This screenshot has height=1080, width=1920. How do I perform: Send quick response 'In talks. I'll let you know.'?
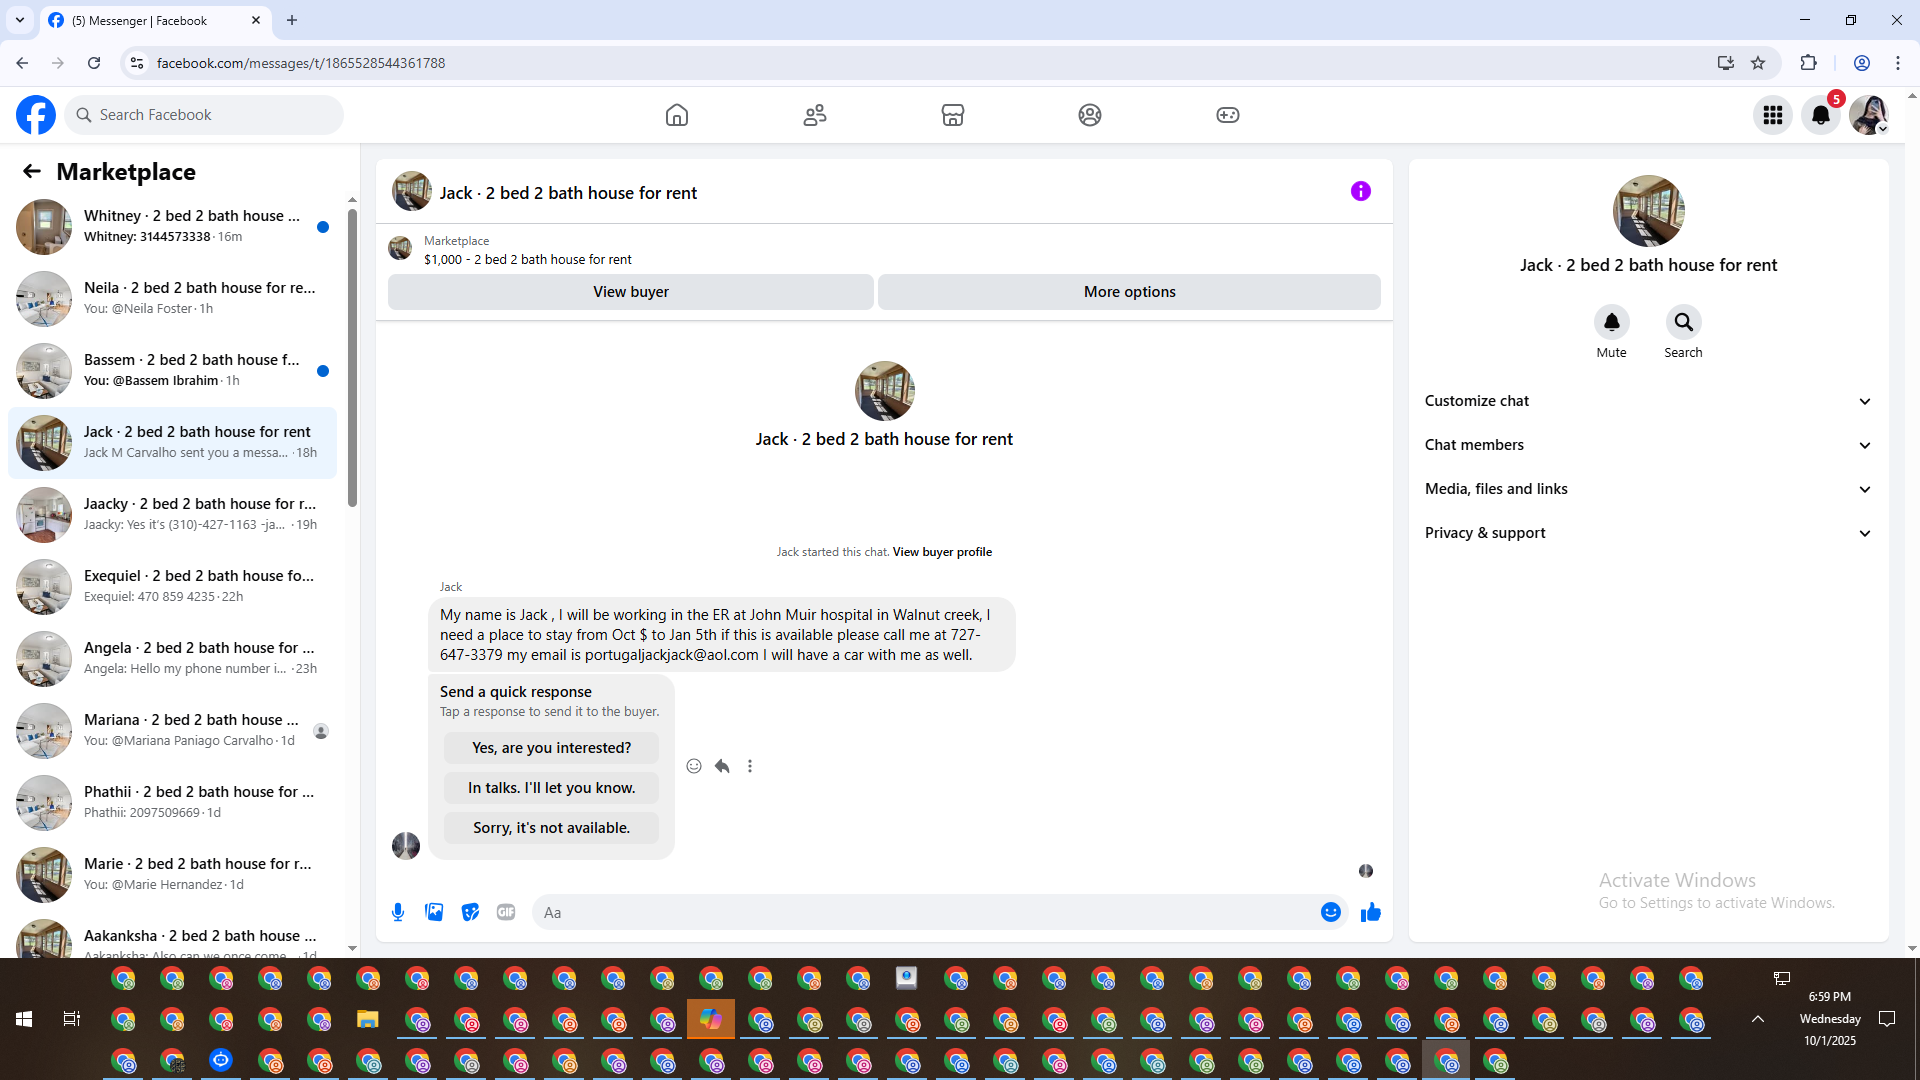[x=552, y=788]
